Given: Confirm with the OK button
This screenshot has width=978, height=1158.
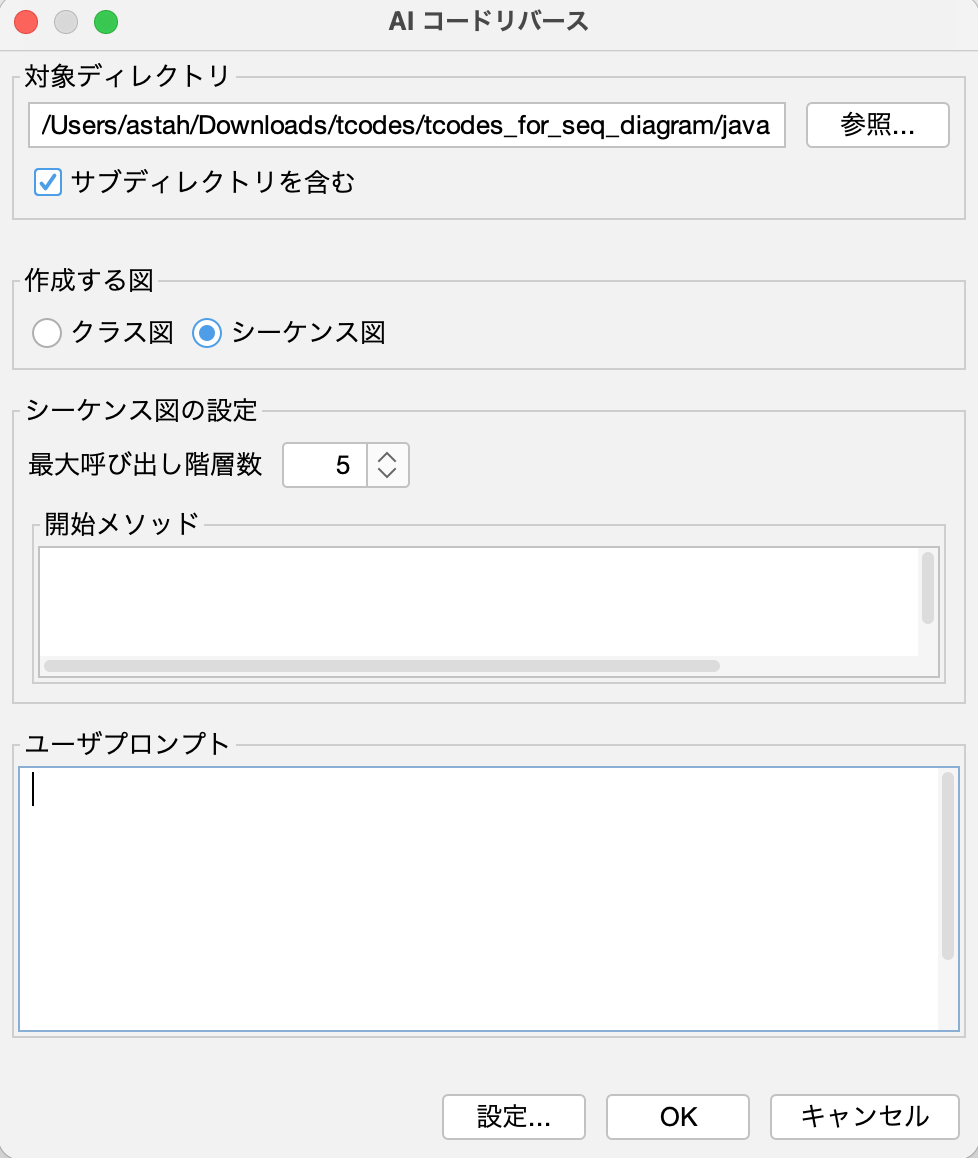Looking at the screenshot, I should [x=678, y=1116].
